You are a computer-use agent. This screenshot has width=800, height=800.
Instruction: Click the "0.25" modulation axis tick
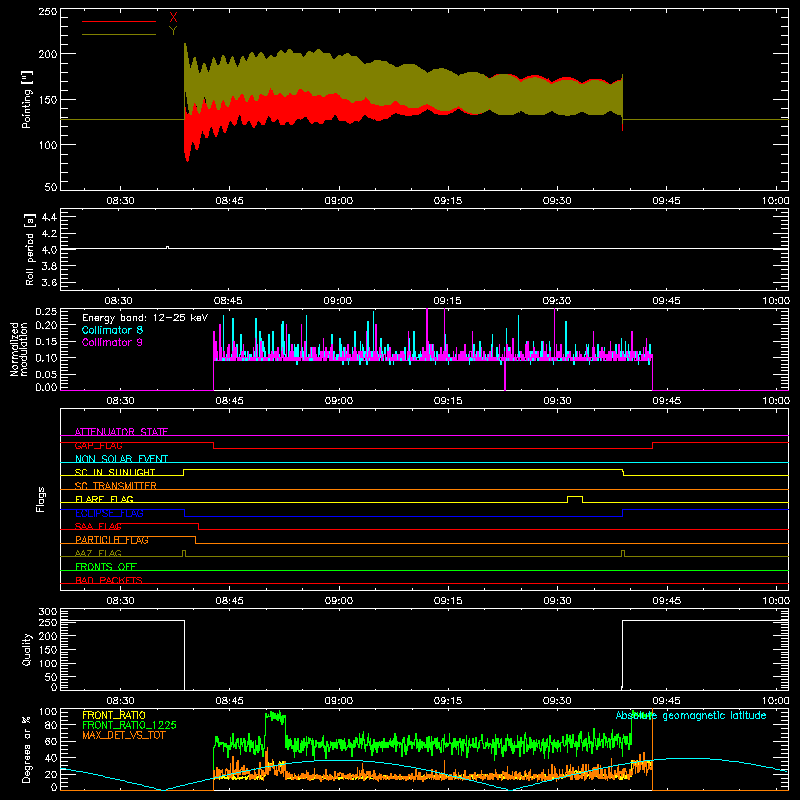[46, 312]
